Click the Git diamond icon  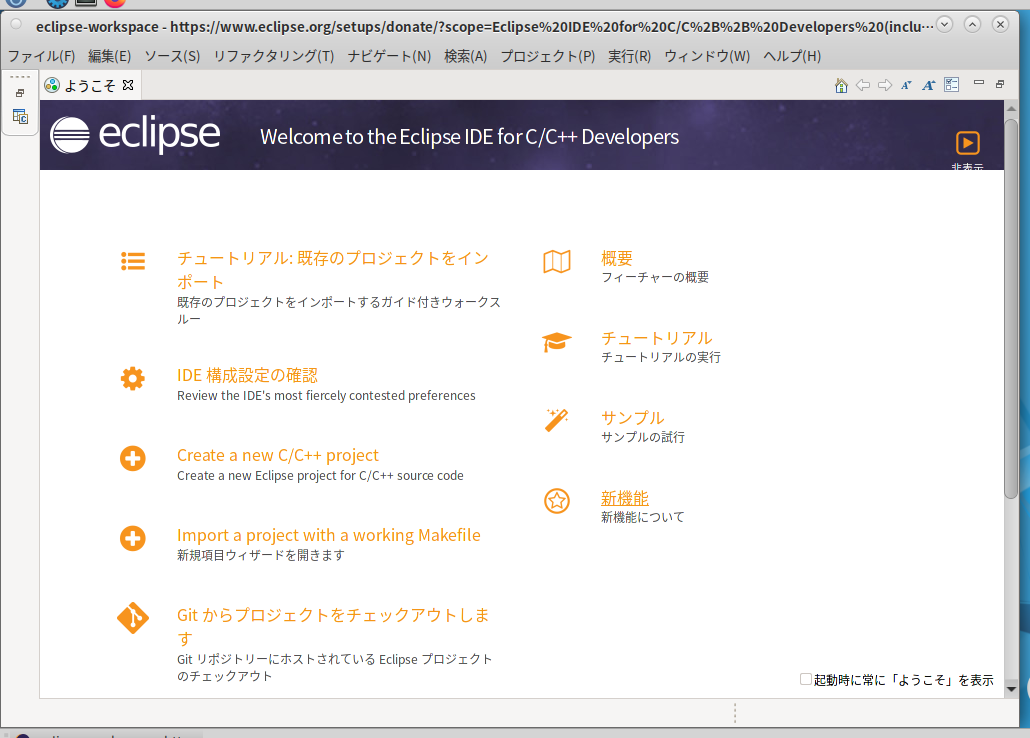(133, 618)
